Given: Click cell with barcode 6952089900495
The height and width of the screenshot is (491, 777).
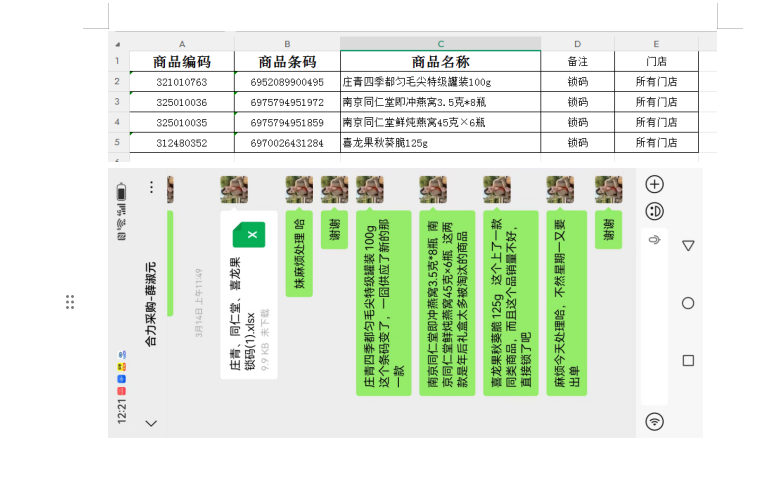Looking at the screenshot, I should coord(287,82).
